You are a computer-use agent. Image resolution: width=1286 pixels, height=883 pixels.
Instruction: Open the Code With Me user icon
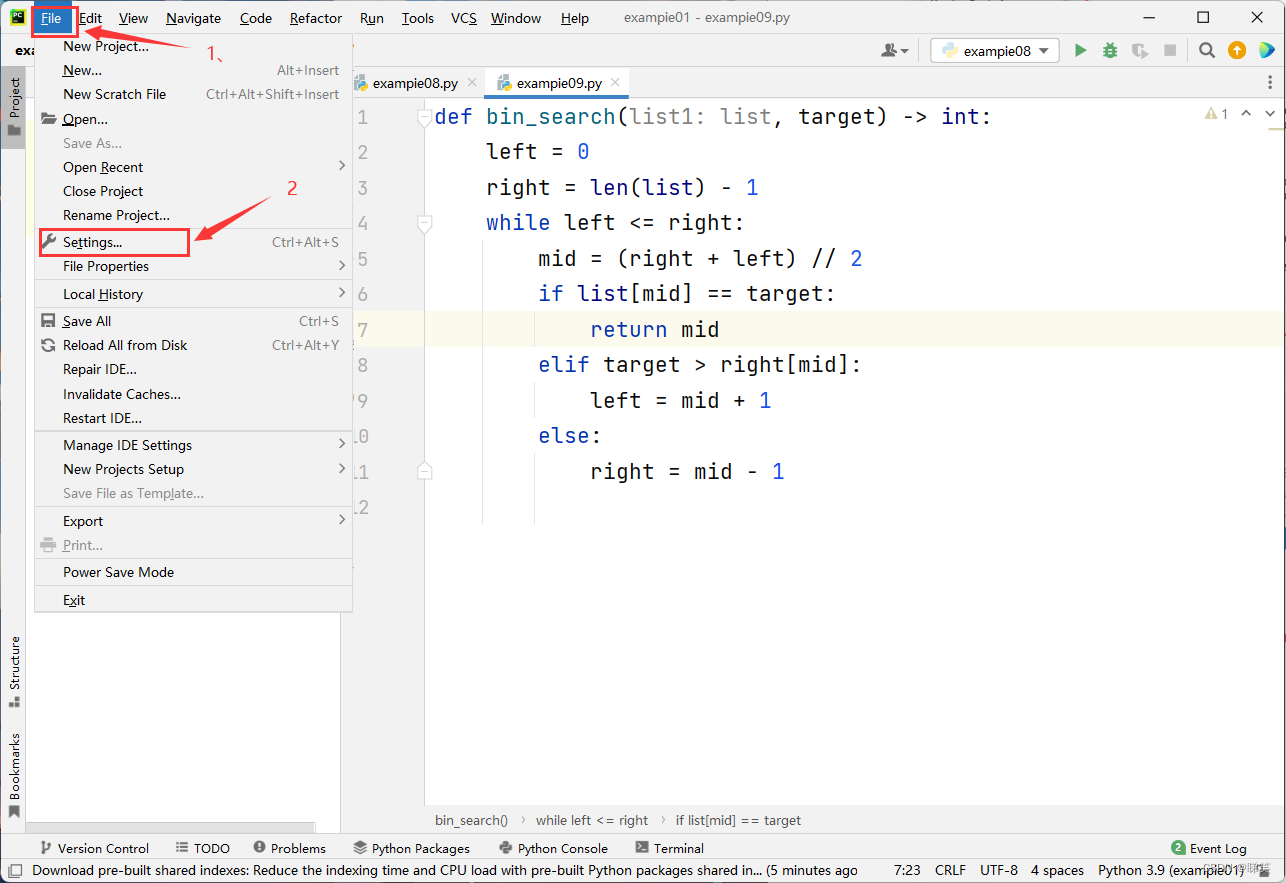895,50
